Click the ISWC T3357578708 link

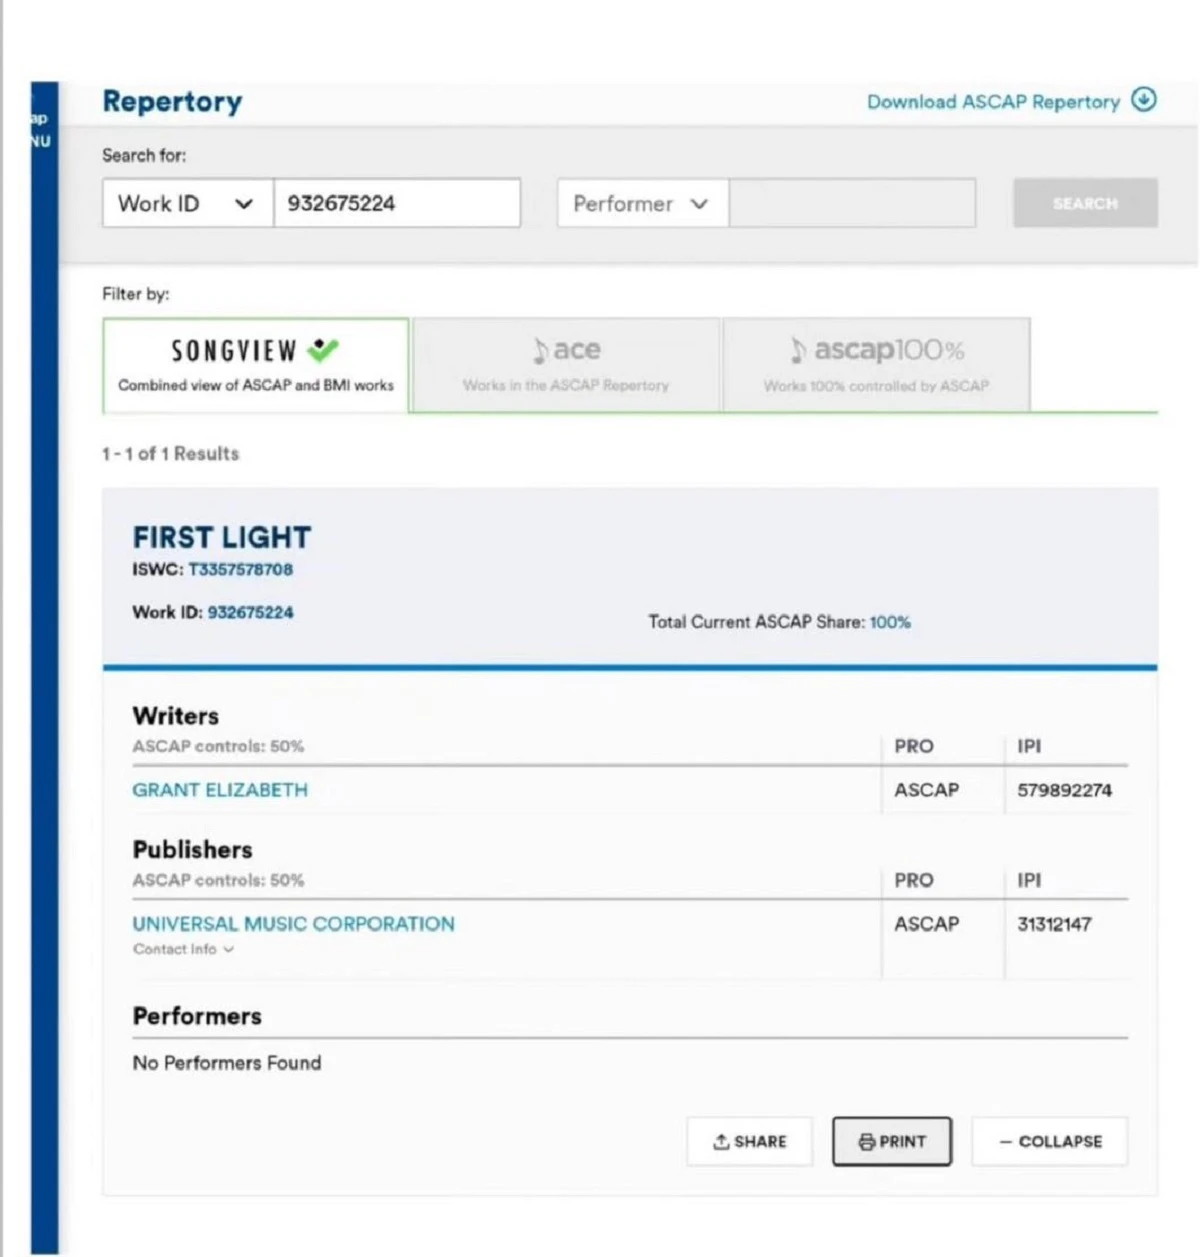point(240,570)
